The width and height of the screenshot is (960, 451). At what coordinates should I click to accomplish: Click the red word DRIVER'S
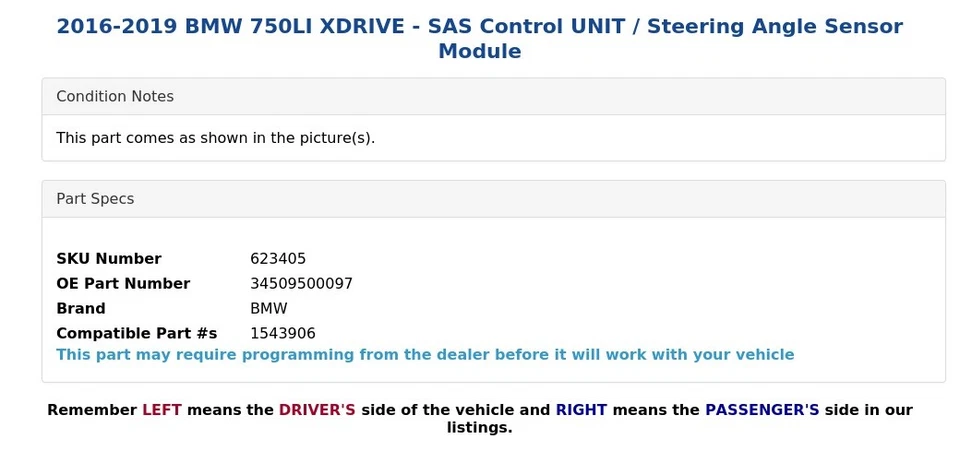[x=317, y=410]
